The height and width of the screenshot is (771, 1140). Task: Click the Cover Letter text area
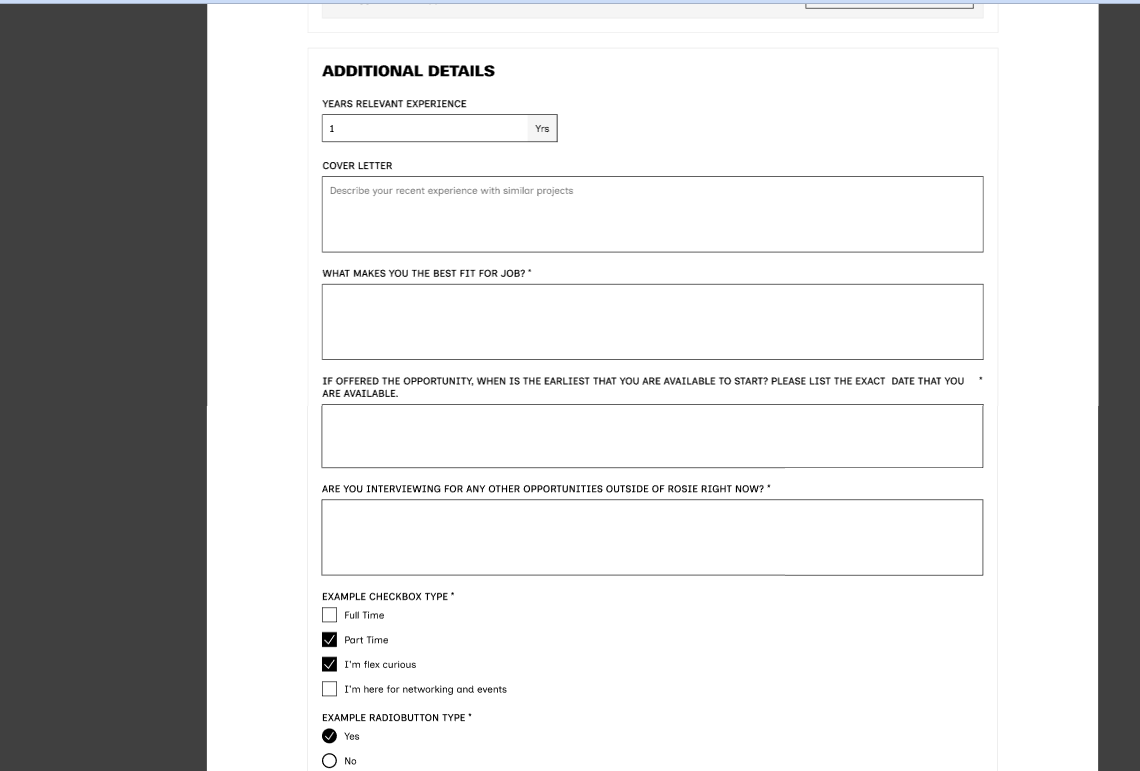pos(653,215)
